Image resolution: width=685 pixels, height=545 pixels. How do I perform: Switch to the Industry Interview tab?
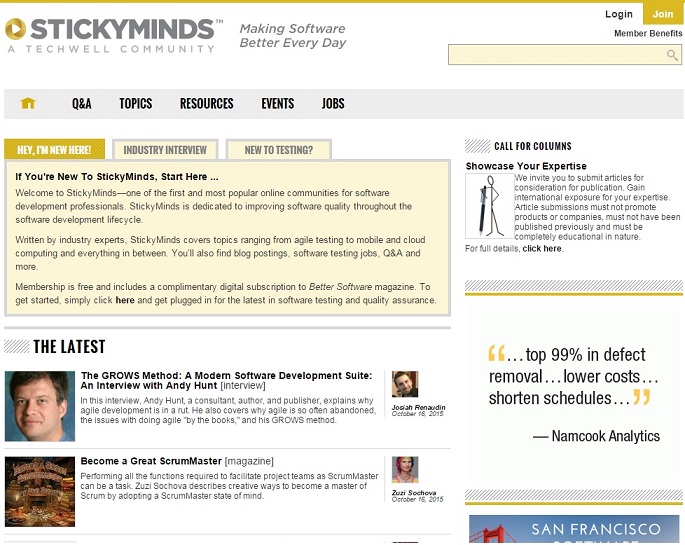click(165, 150)
